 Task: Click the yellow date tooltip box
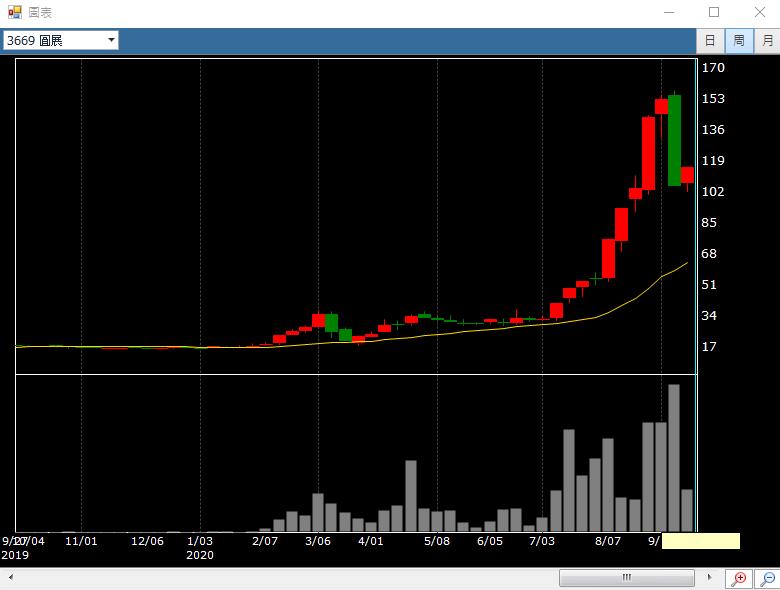click(700, 541)
